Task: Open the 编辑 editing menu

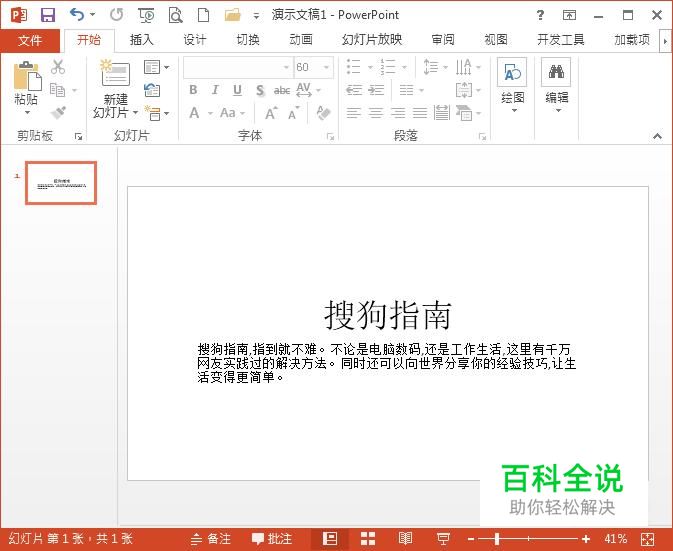Action: click(557, 86)
